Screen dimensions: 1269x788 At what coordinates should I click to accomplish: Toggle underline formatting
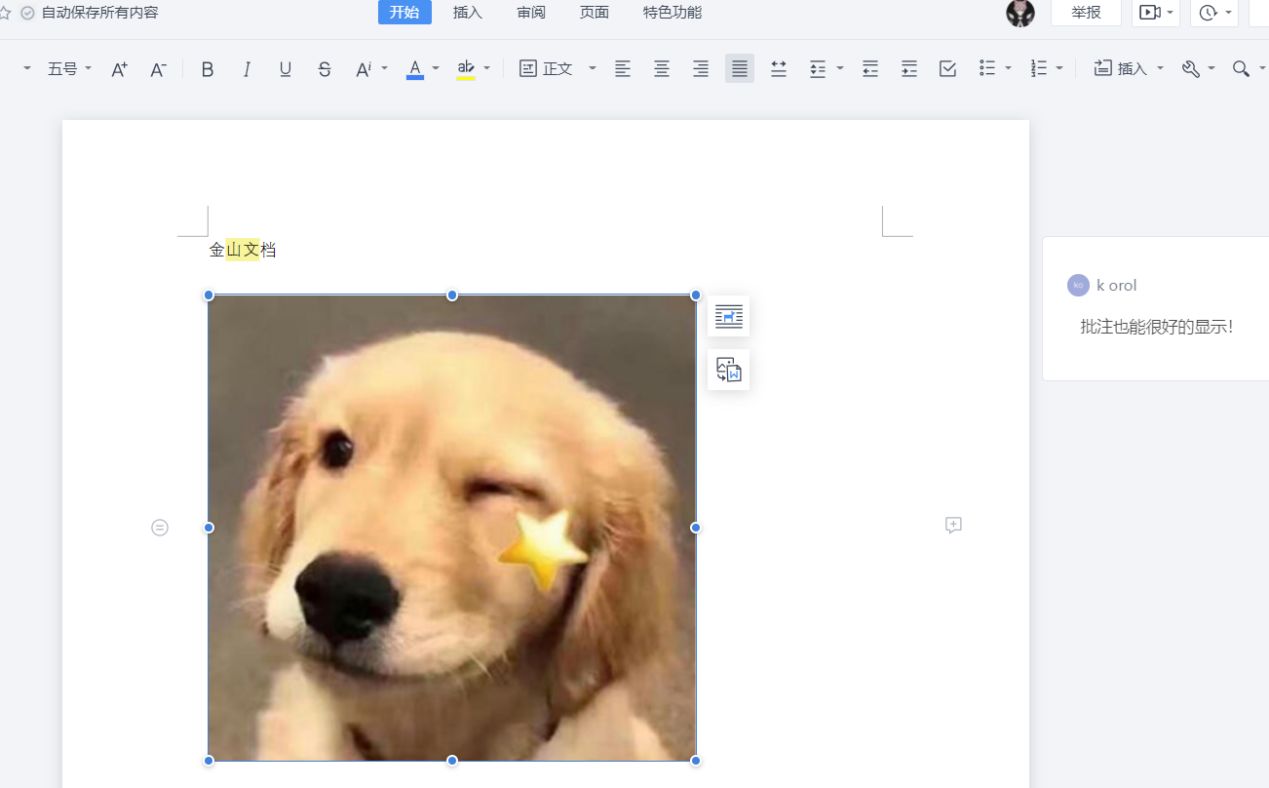285,69
